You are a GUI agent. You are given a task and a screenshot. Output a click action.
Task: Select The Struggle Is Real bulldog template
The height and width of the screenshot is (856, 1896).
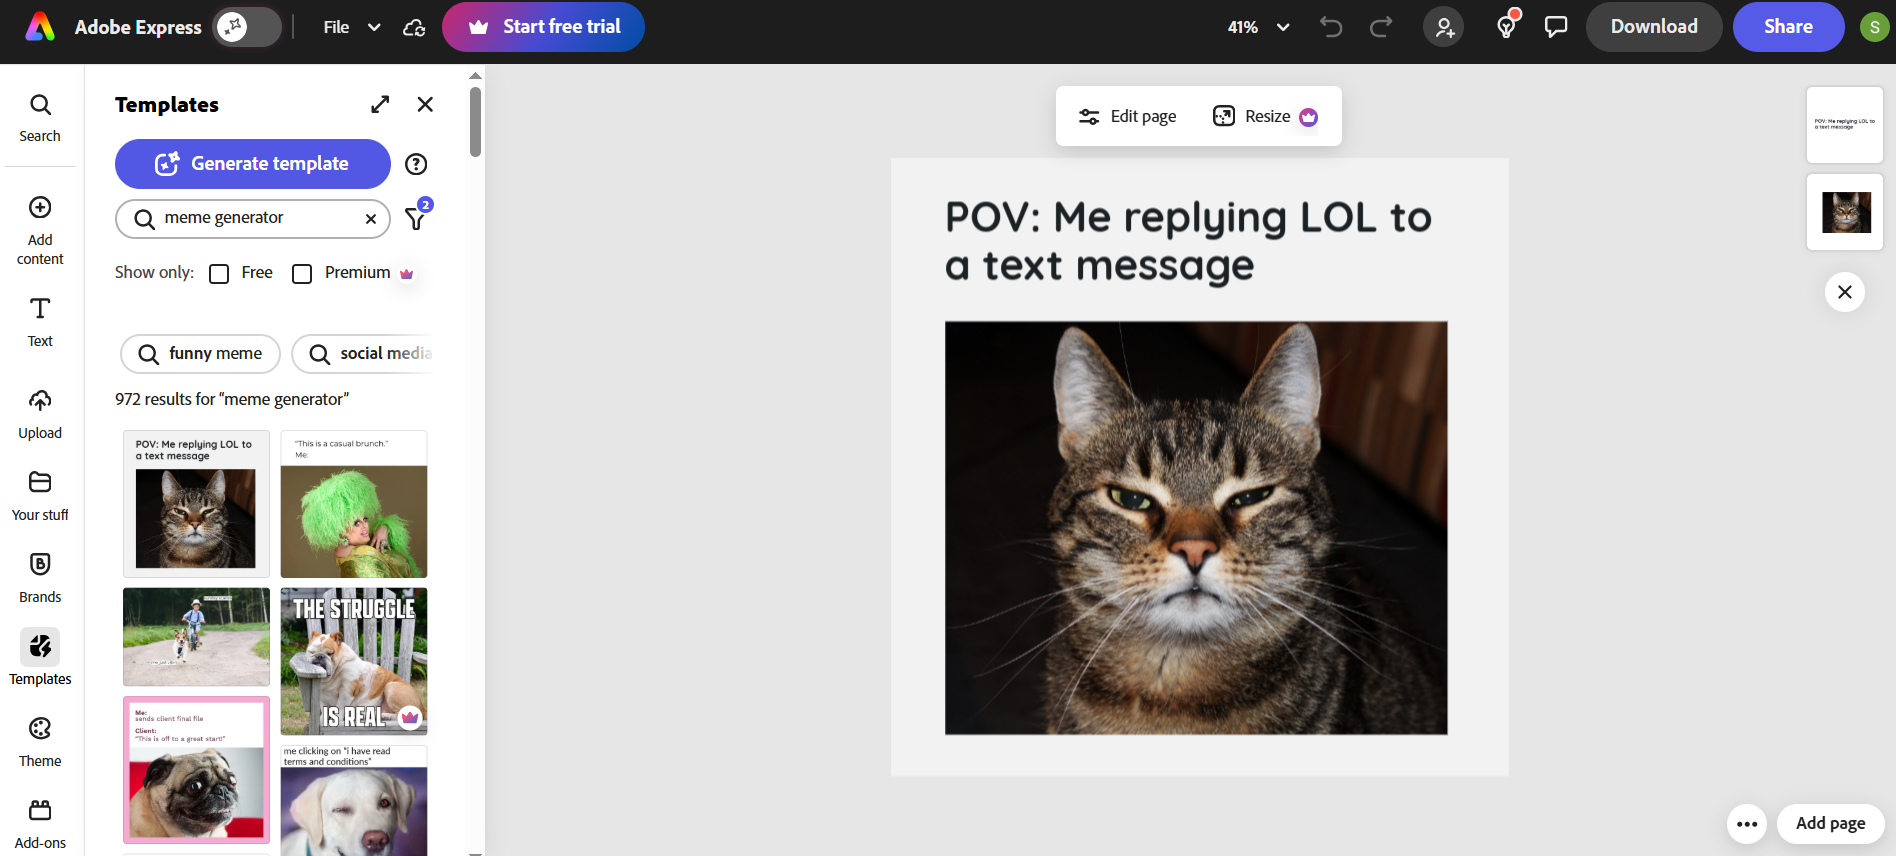(x=354, y=662)
